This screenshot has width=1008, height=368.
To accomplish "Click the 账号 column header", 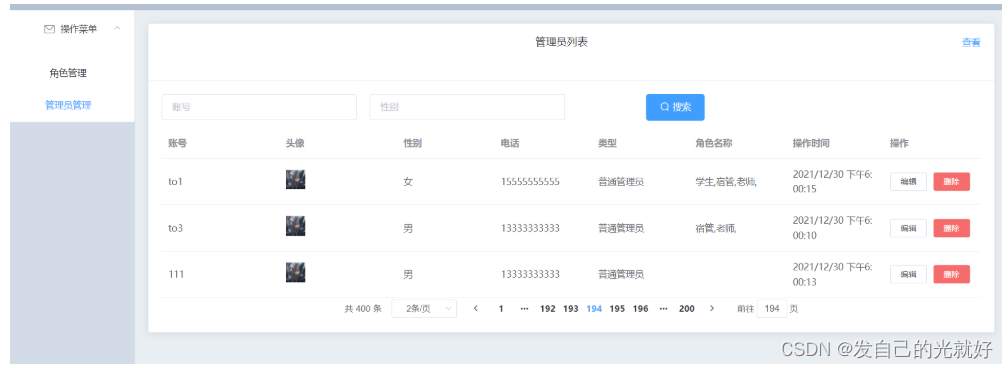I will pos(177,143).
